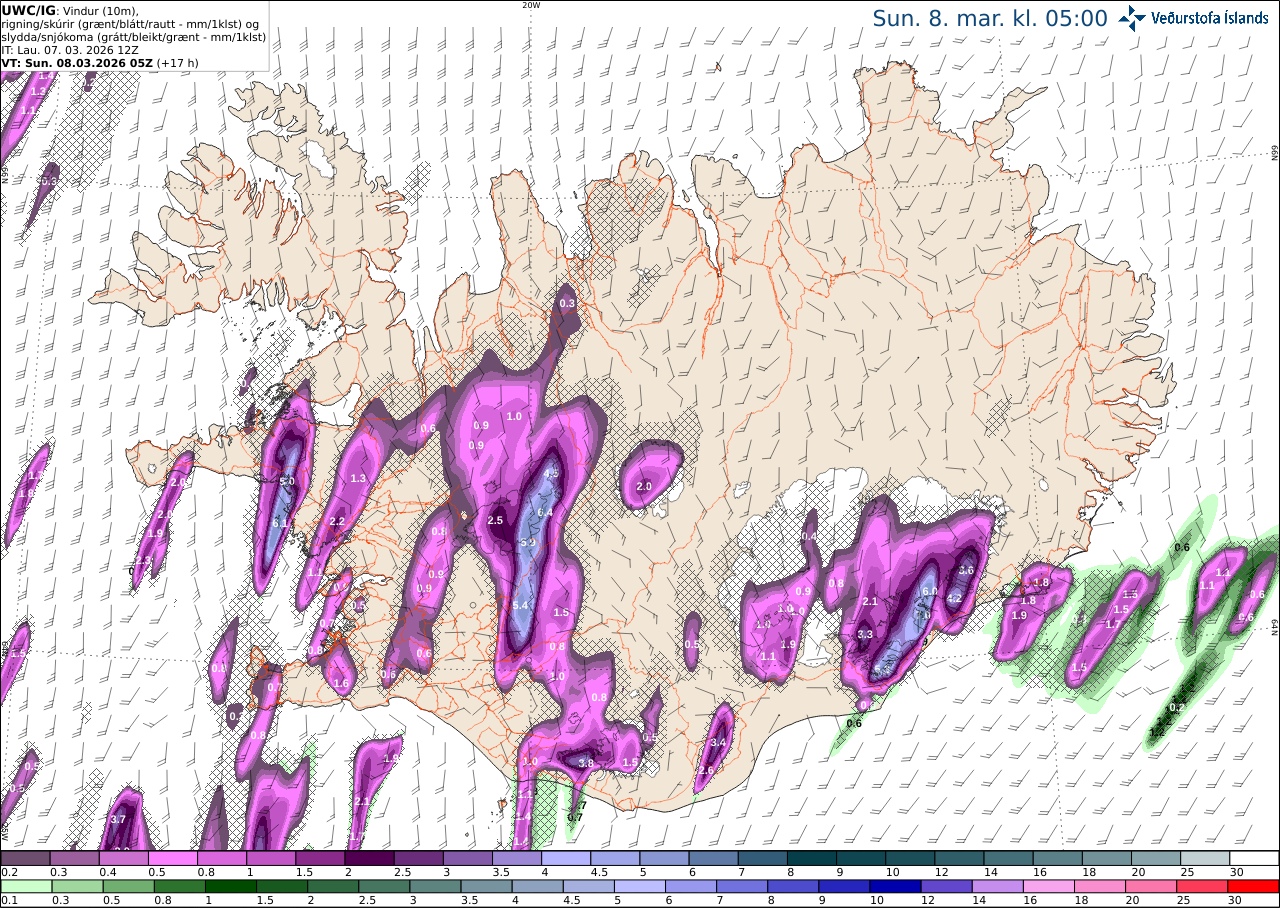Screen dimensions: 1280x908
Task: Click the '5.0' value in western band
Action: click(287, 482)
